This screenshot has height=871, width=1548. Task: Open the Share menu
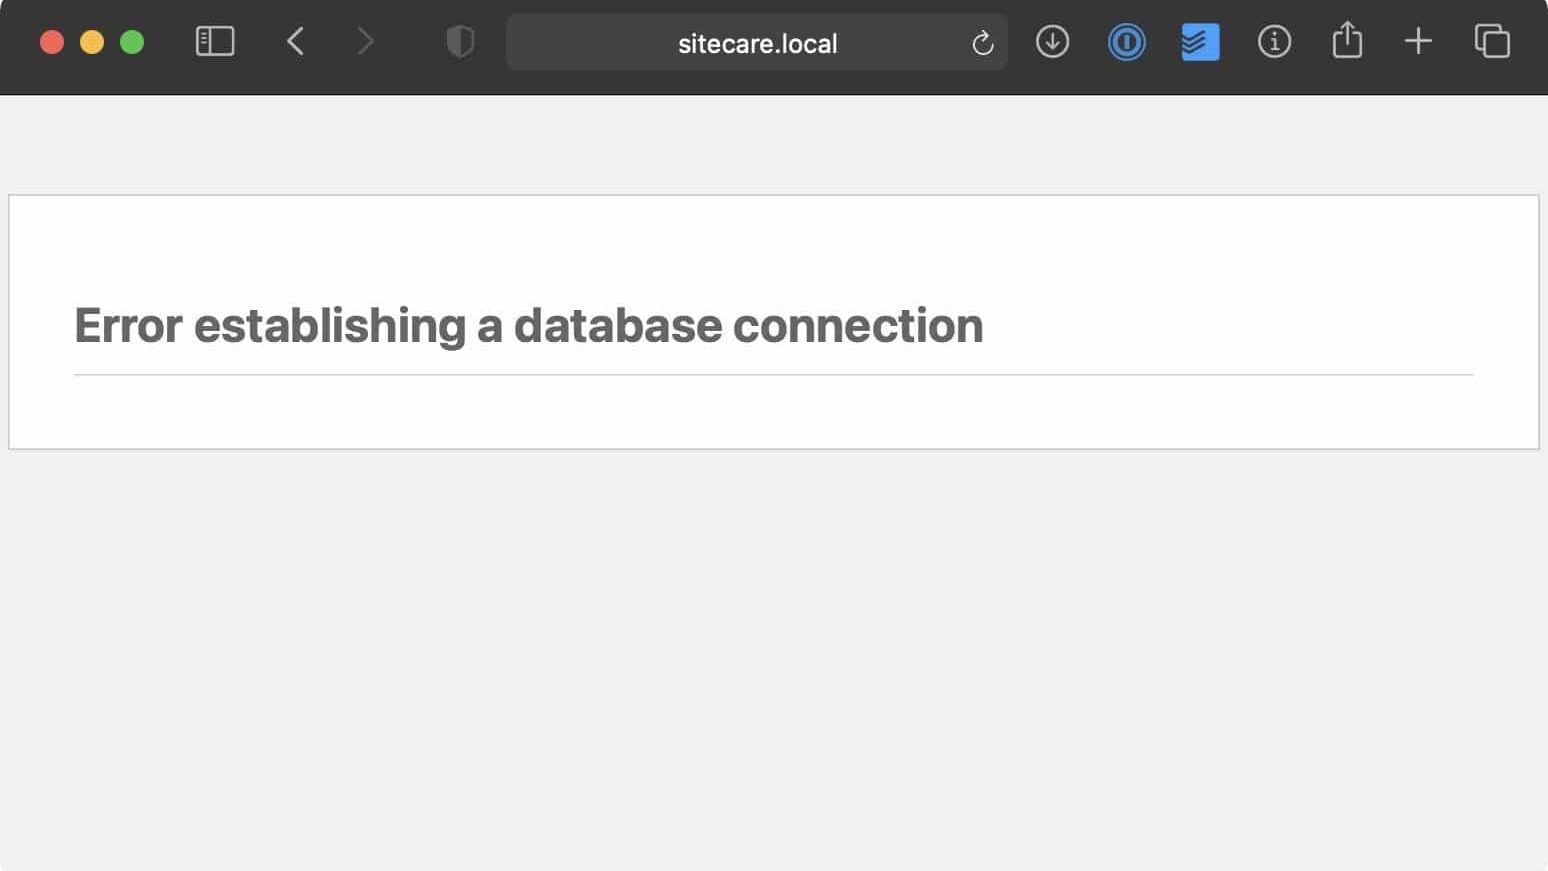click(1347, 41)
